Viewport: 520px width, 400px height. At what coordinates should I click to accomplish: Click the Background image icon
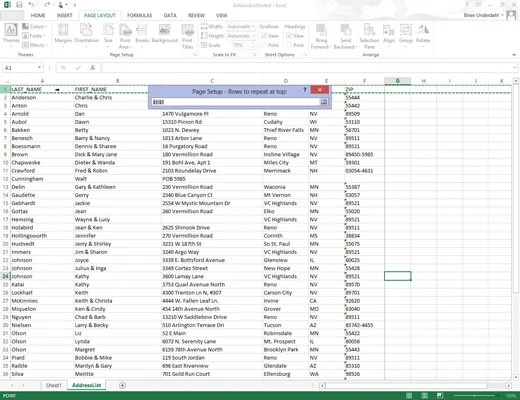(165, 34)
